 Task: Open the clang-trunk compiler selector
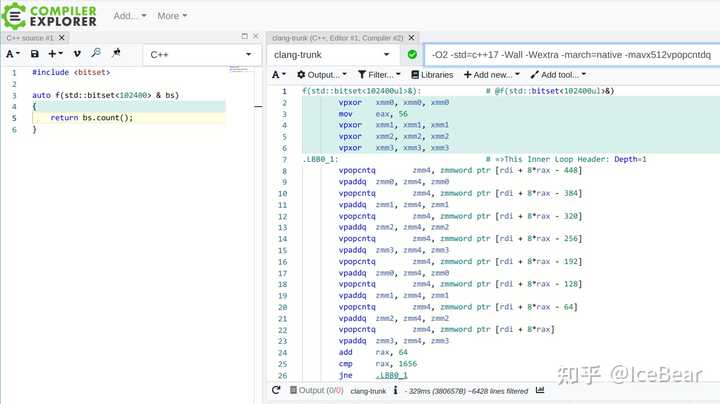(x=333, y=54)
